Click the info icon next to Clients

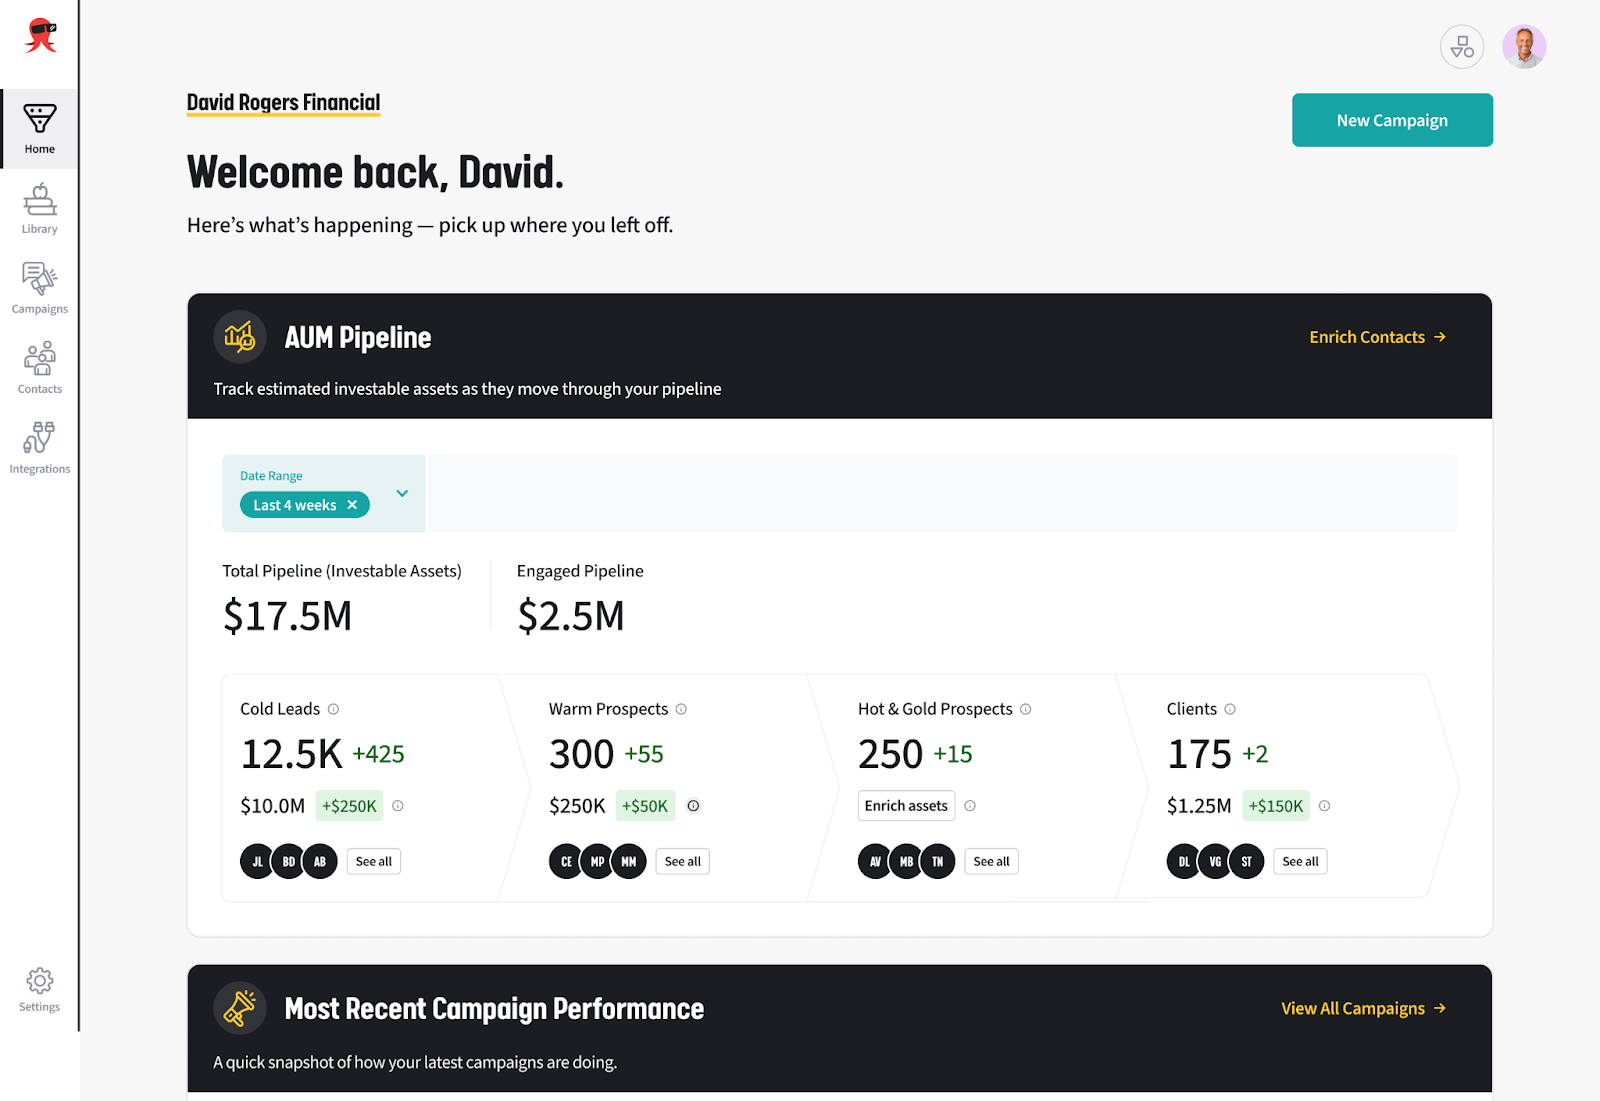(1230, 709)
